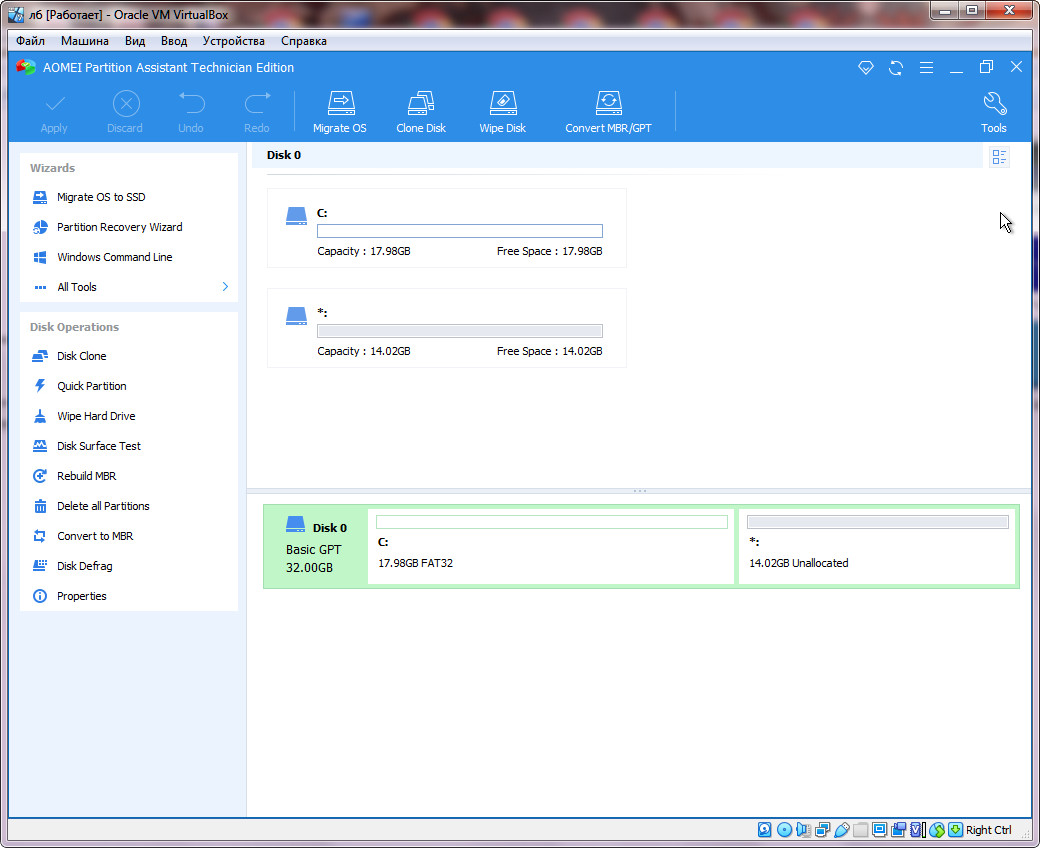Open the Справка menu
The height and width of the screenshot is (848, 1040).
303,41
